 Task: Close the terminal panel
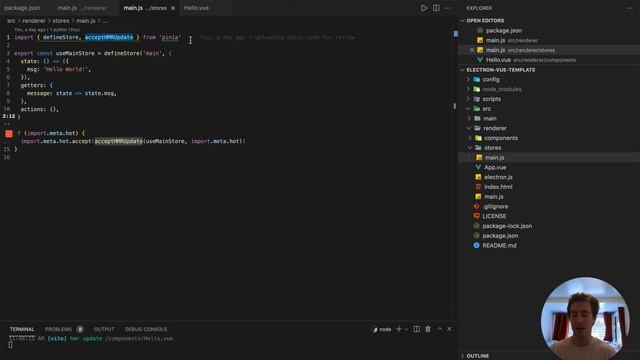pyautogui.click(x=449, y=329)
